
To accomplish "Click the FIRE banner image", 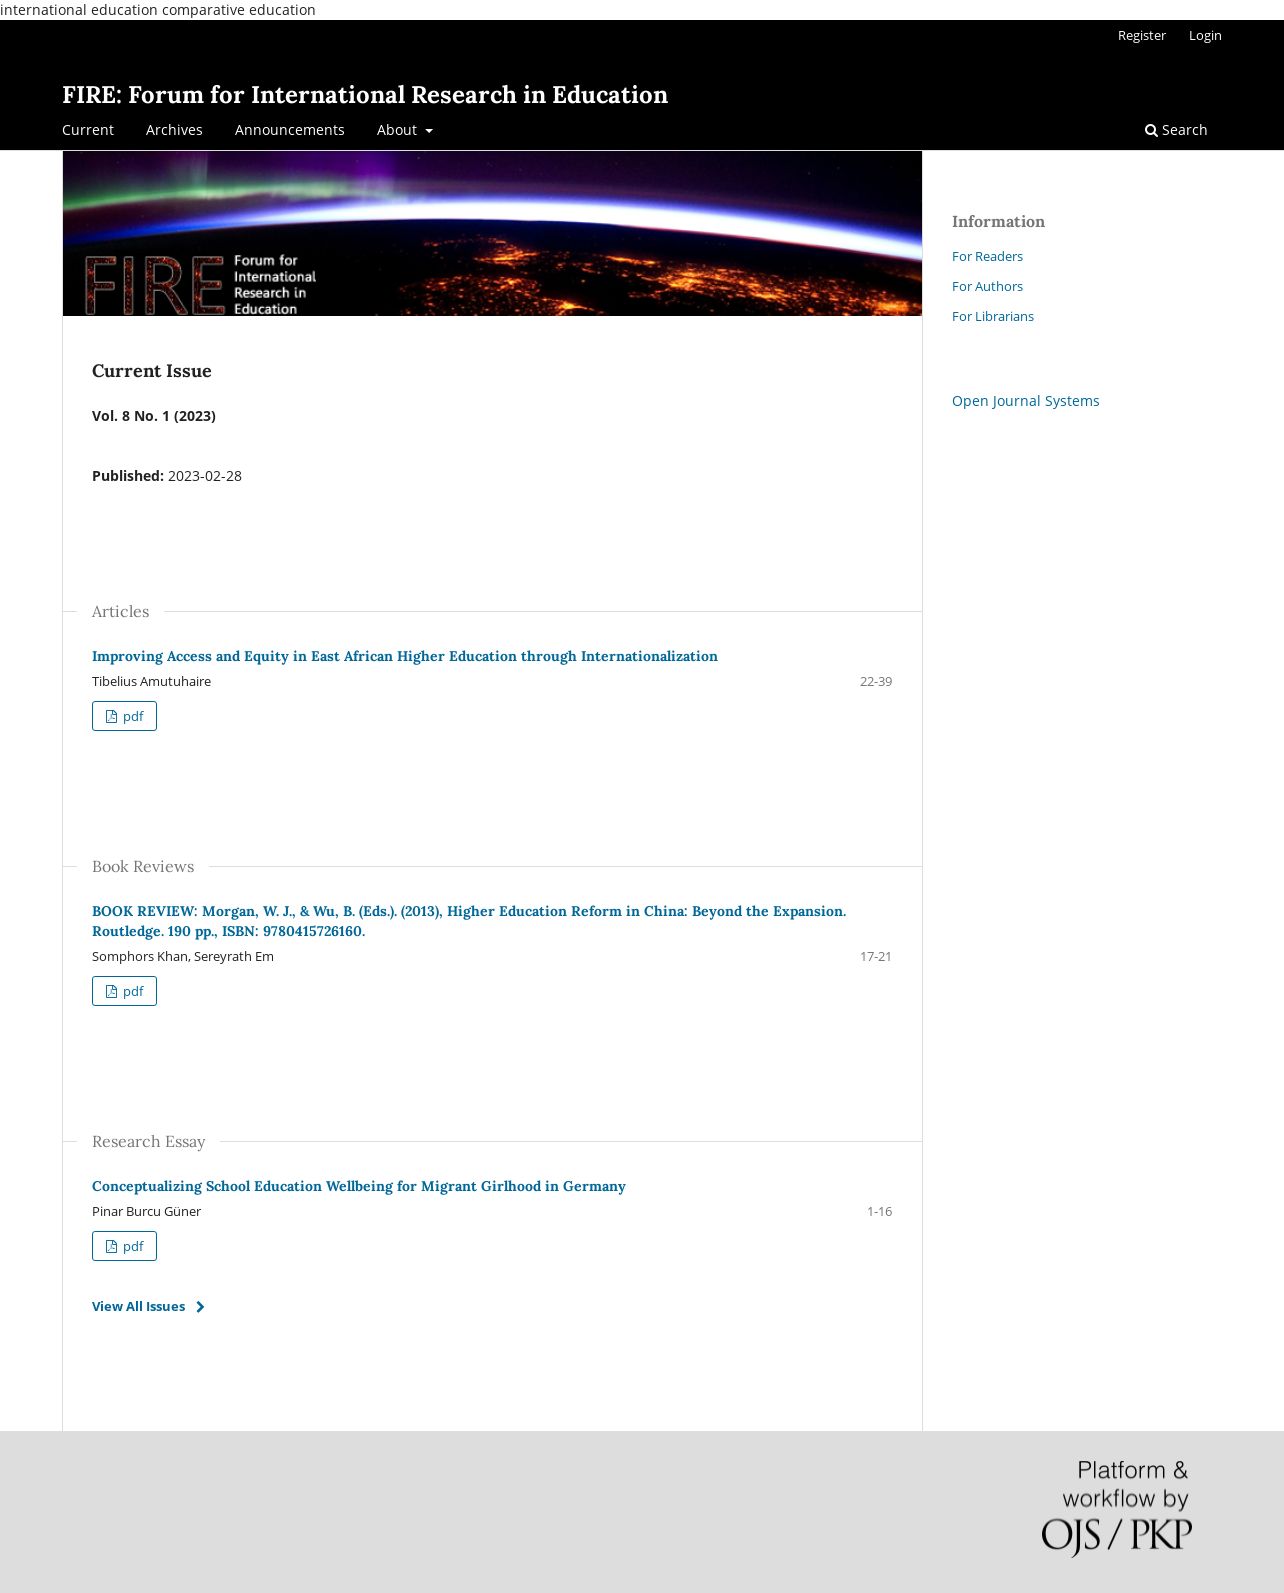I will pyautogui.click(x=492, y=233).
